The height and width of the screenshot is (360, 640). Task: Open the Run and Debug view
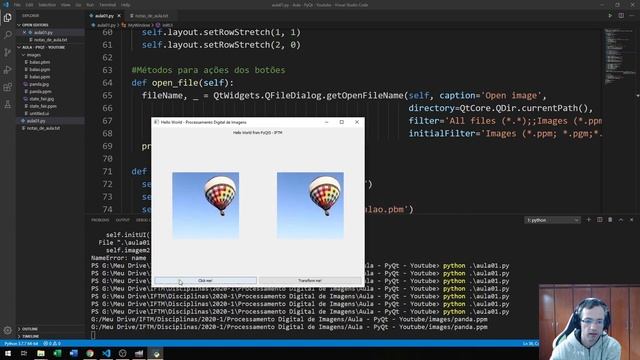[x=8, y=70]
